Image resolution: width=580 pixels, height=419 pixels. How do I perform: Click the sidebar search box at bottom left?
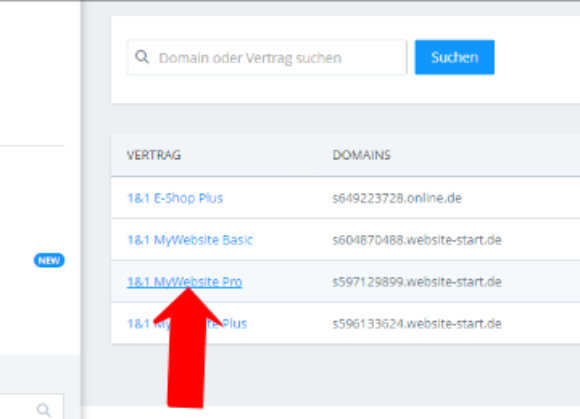31,406
